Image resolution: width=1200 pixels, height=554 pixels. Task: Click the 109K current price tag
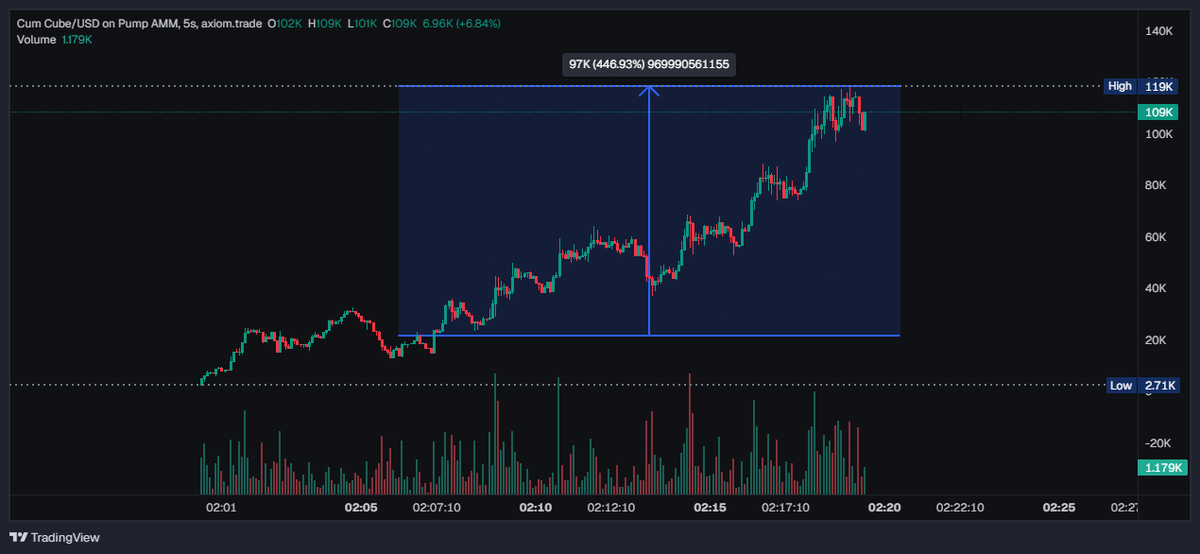click(x=1159, y=112)
